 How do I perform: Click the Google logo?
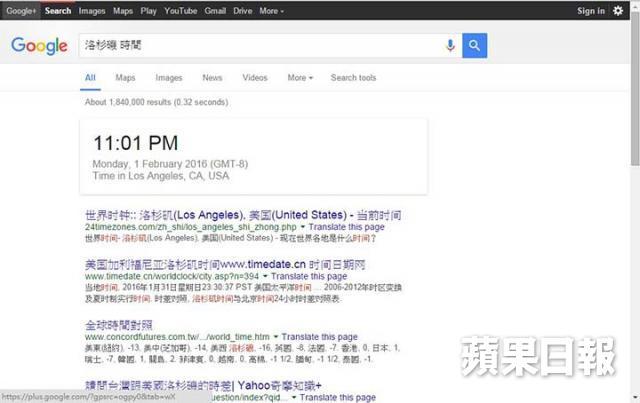tap(39, 46)
